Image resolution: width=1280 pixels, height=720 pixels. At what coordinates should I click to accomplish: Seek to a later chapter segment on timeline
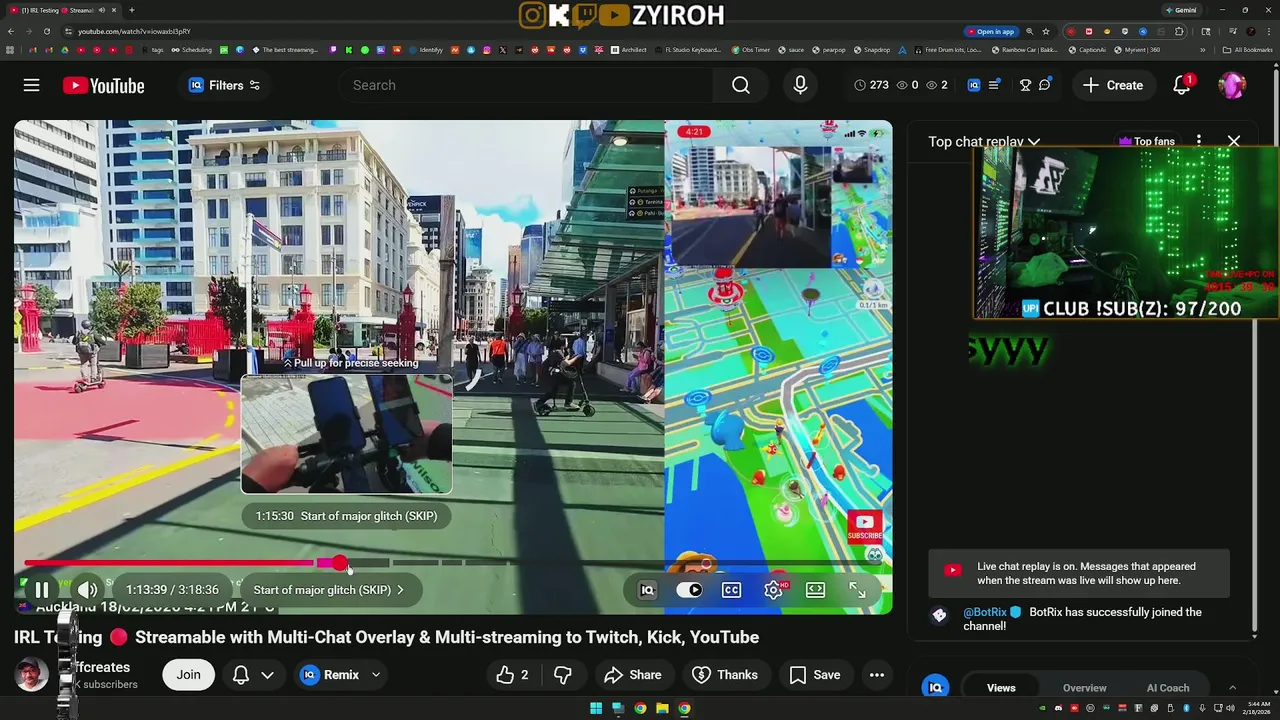coord(415,563)
